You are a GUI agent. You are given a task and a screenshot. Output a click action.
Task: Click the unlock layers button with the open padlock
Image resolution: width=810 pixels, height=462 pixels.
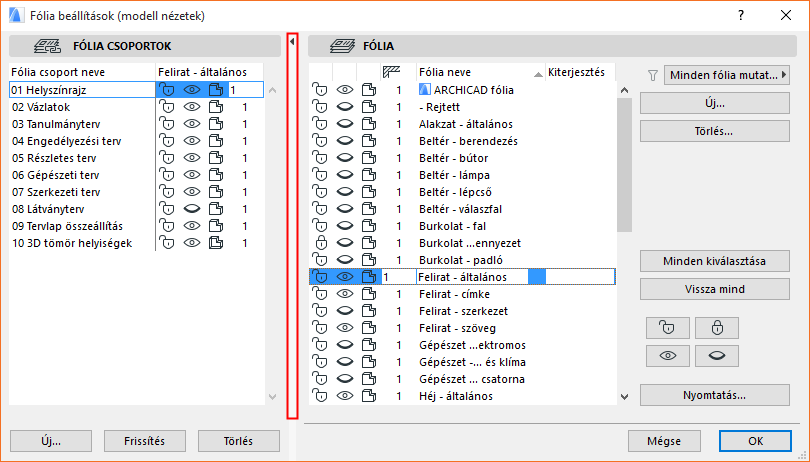click(x=667, y=327)
